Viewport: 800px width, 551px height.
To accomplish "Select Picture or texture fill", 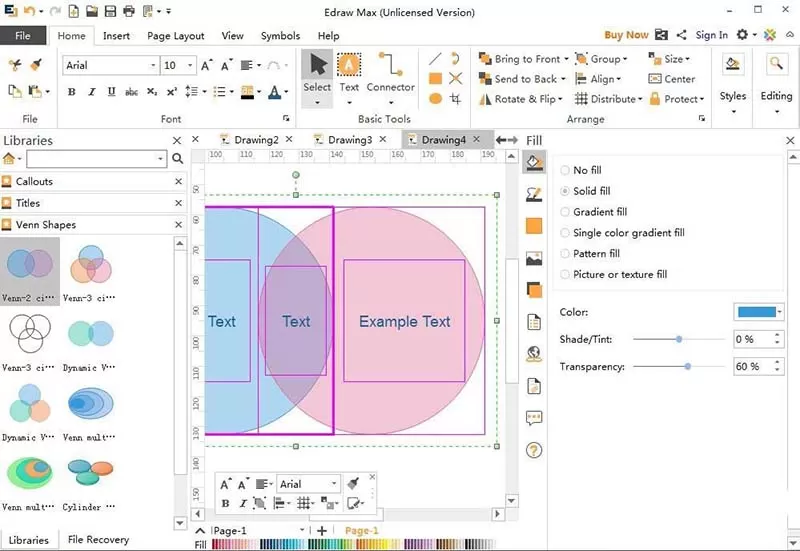I will [614, 274].
